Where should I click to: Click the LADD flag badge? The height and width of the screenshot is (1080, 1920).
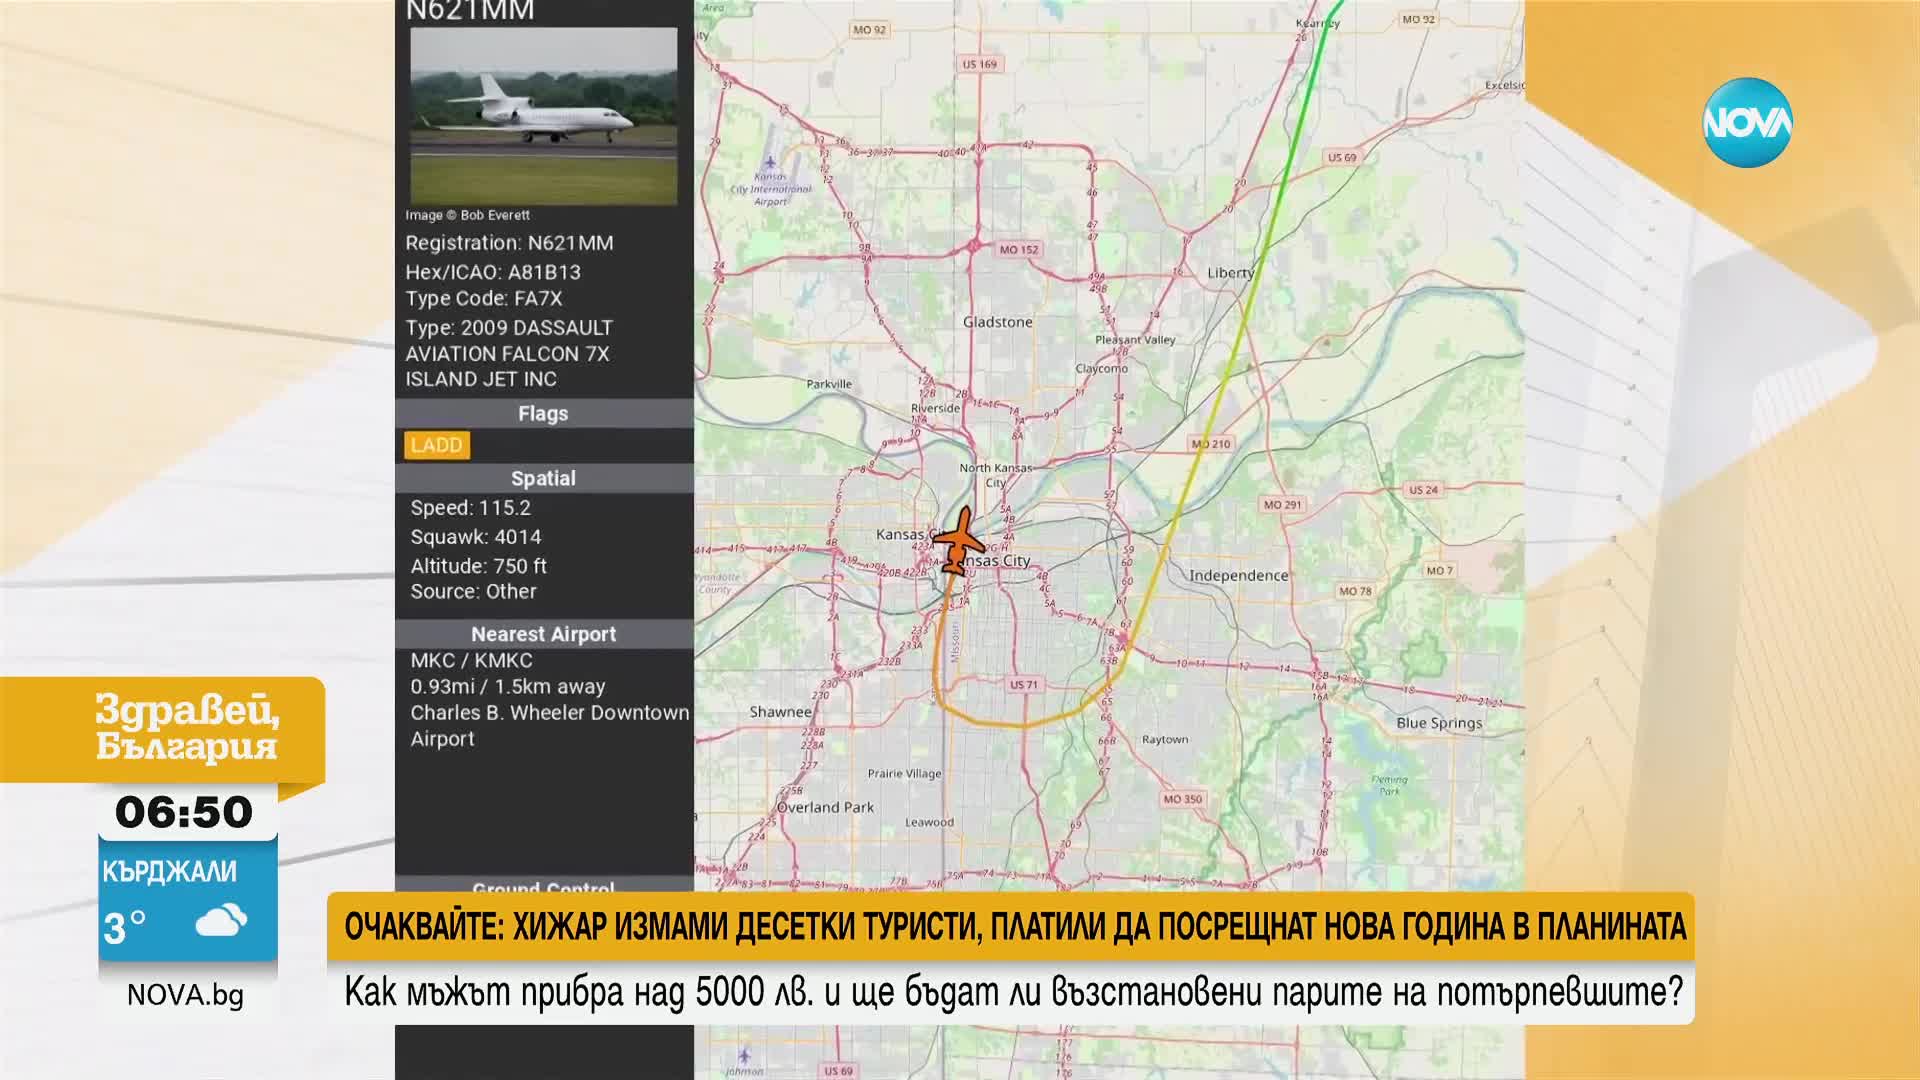tap(437, 445)
